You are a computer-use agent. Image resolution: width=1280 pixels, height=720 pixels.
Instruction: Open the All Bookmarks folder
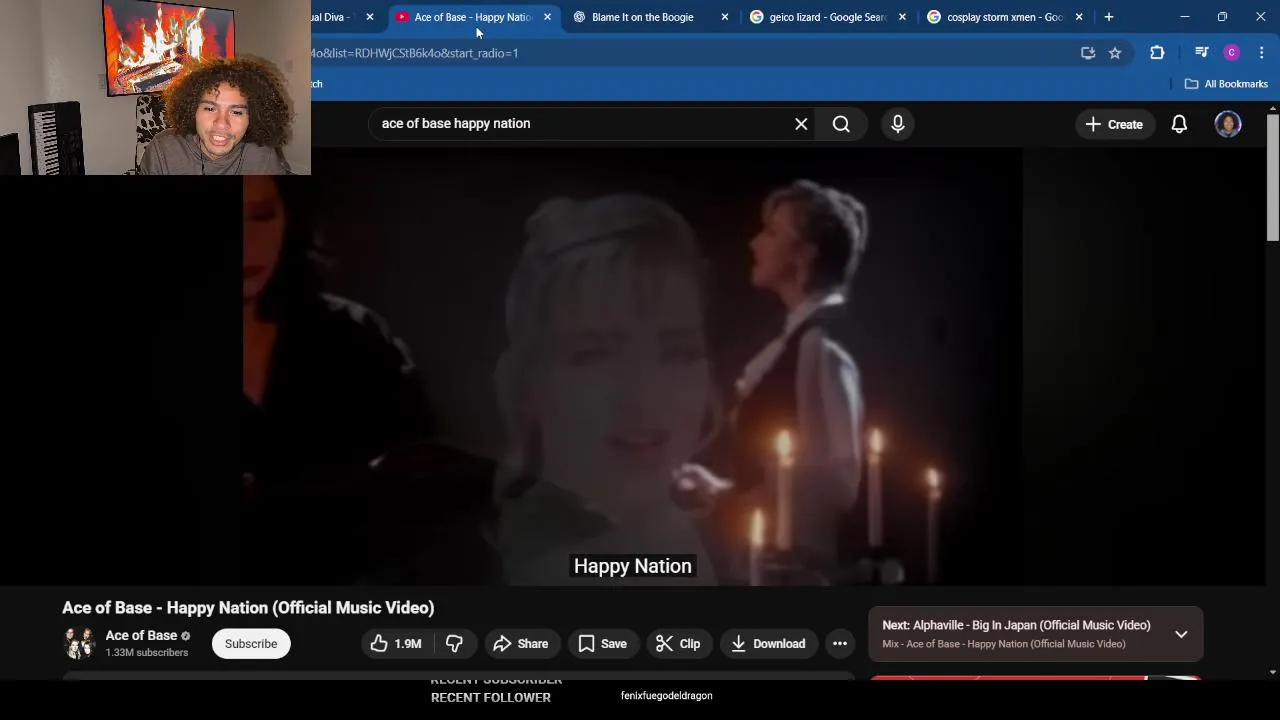1226,84
